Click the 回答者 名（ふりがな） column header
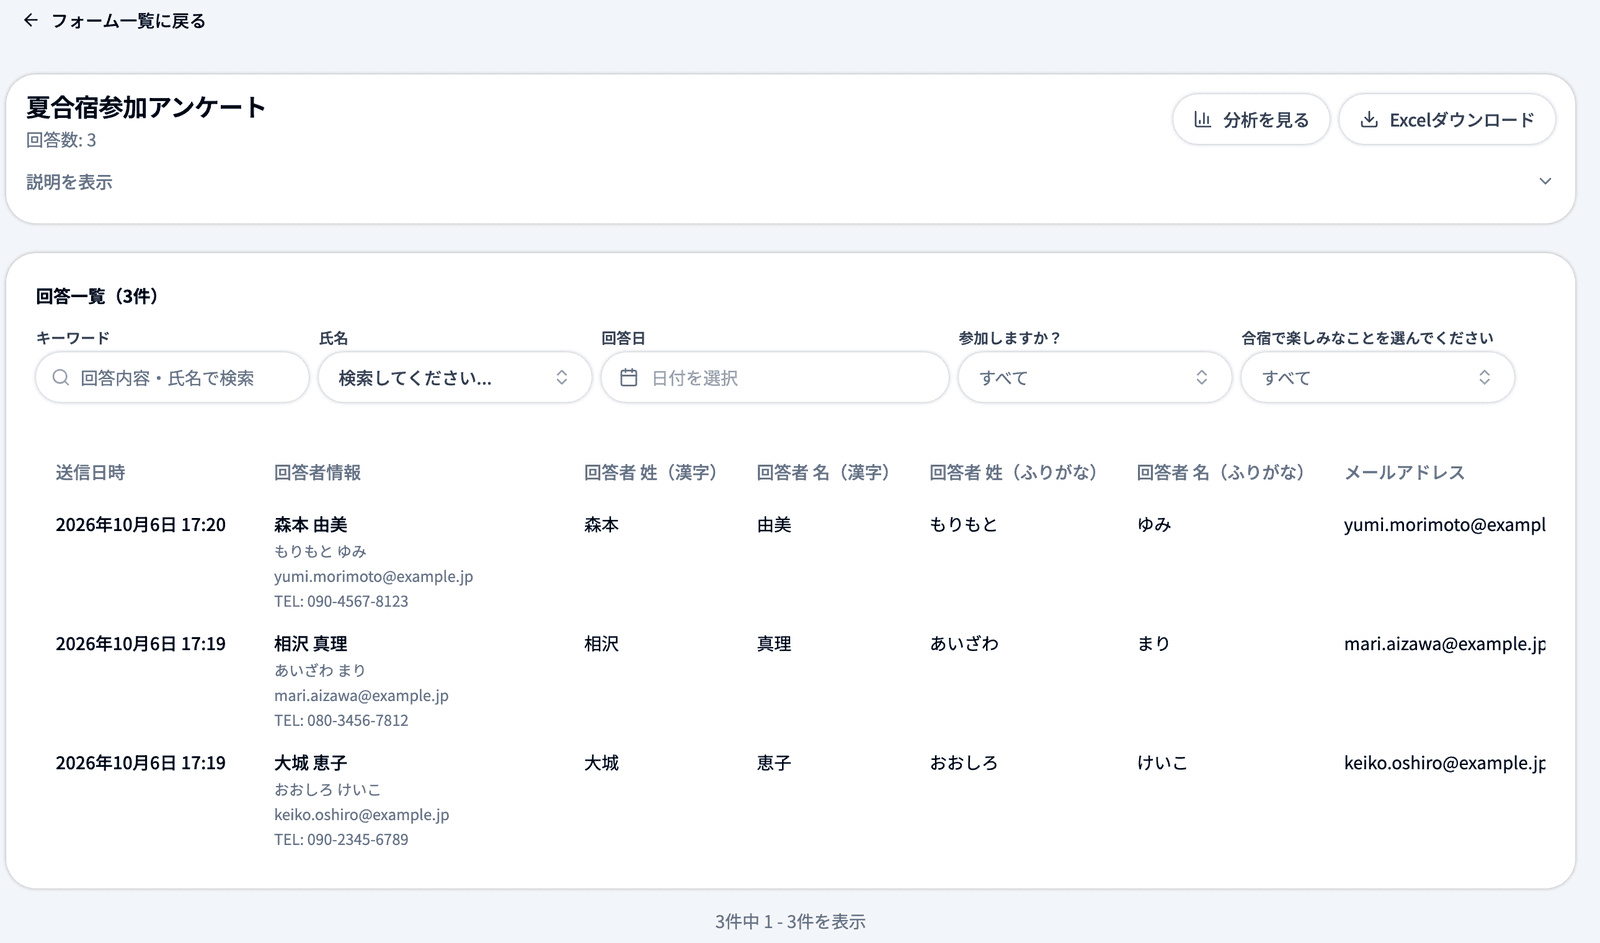This screenshot has width=1600, height=943. point(1221,472)
